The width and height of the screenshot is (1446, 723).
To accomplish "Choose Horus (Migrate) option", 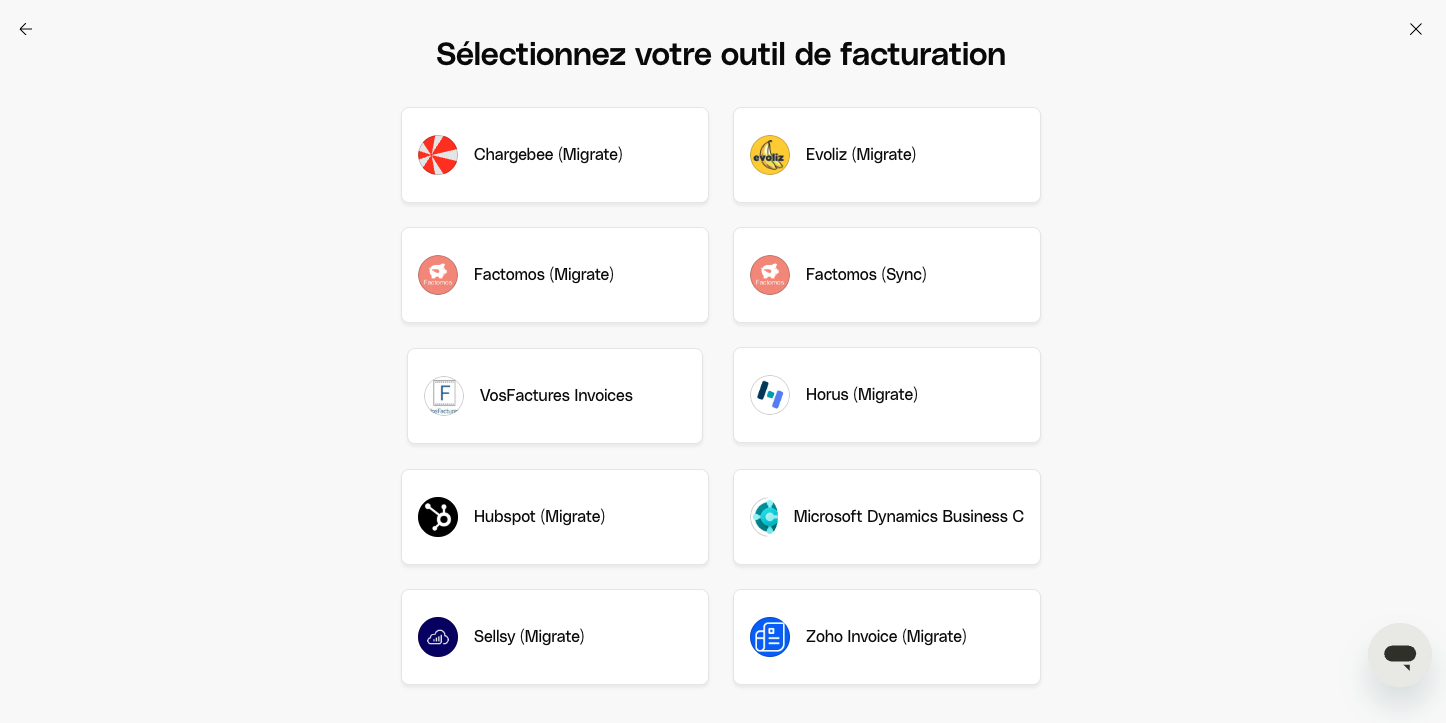I will [887, 395].
